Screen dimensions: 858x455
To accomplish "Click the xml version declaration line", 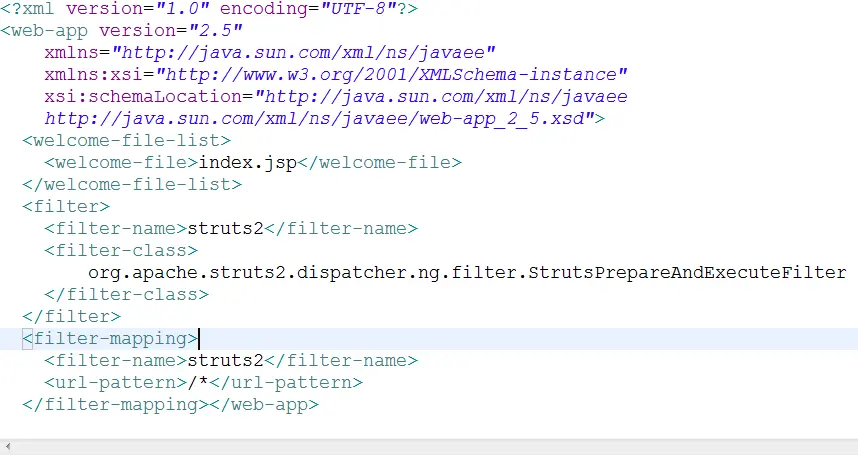I will (209, 9).
